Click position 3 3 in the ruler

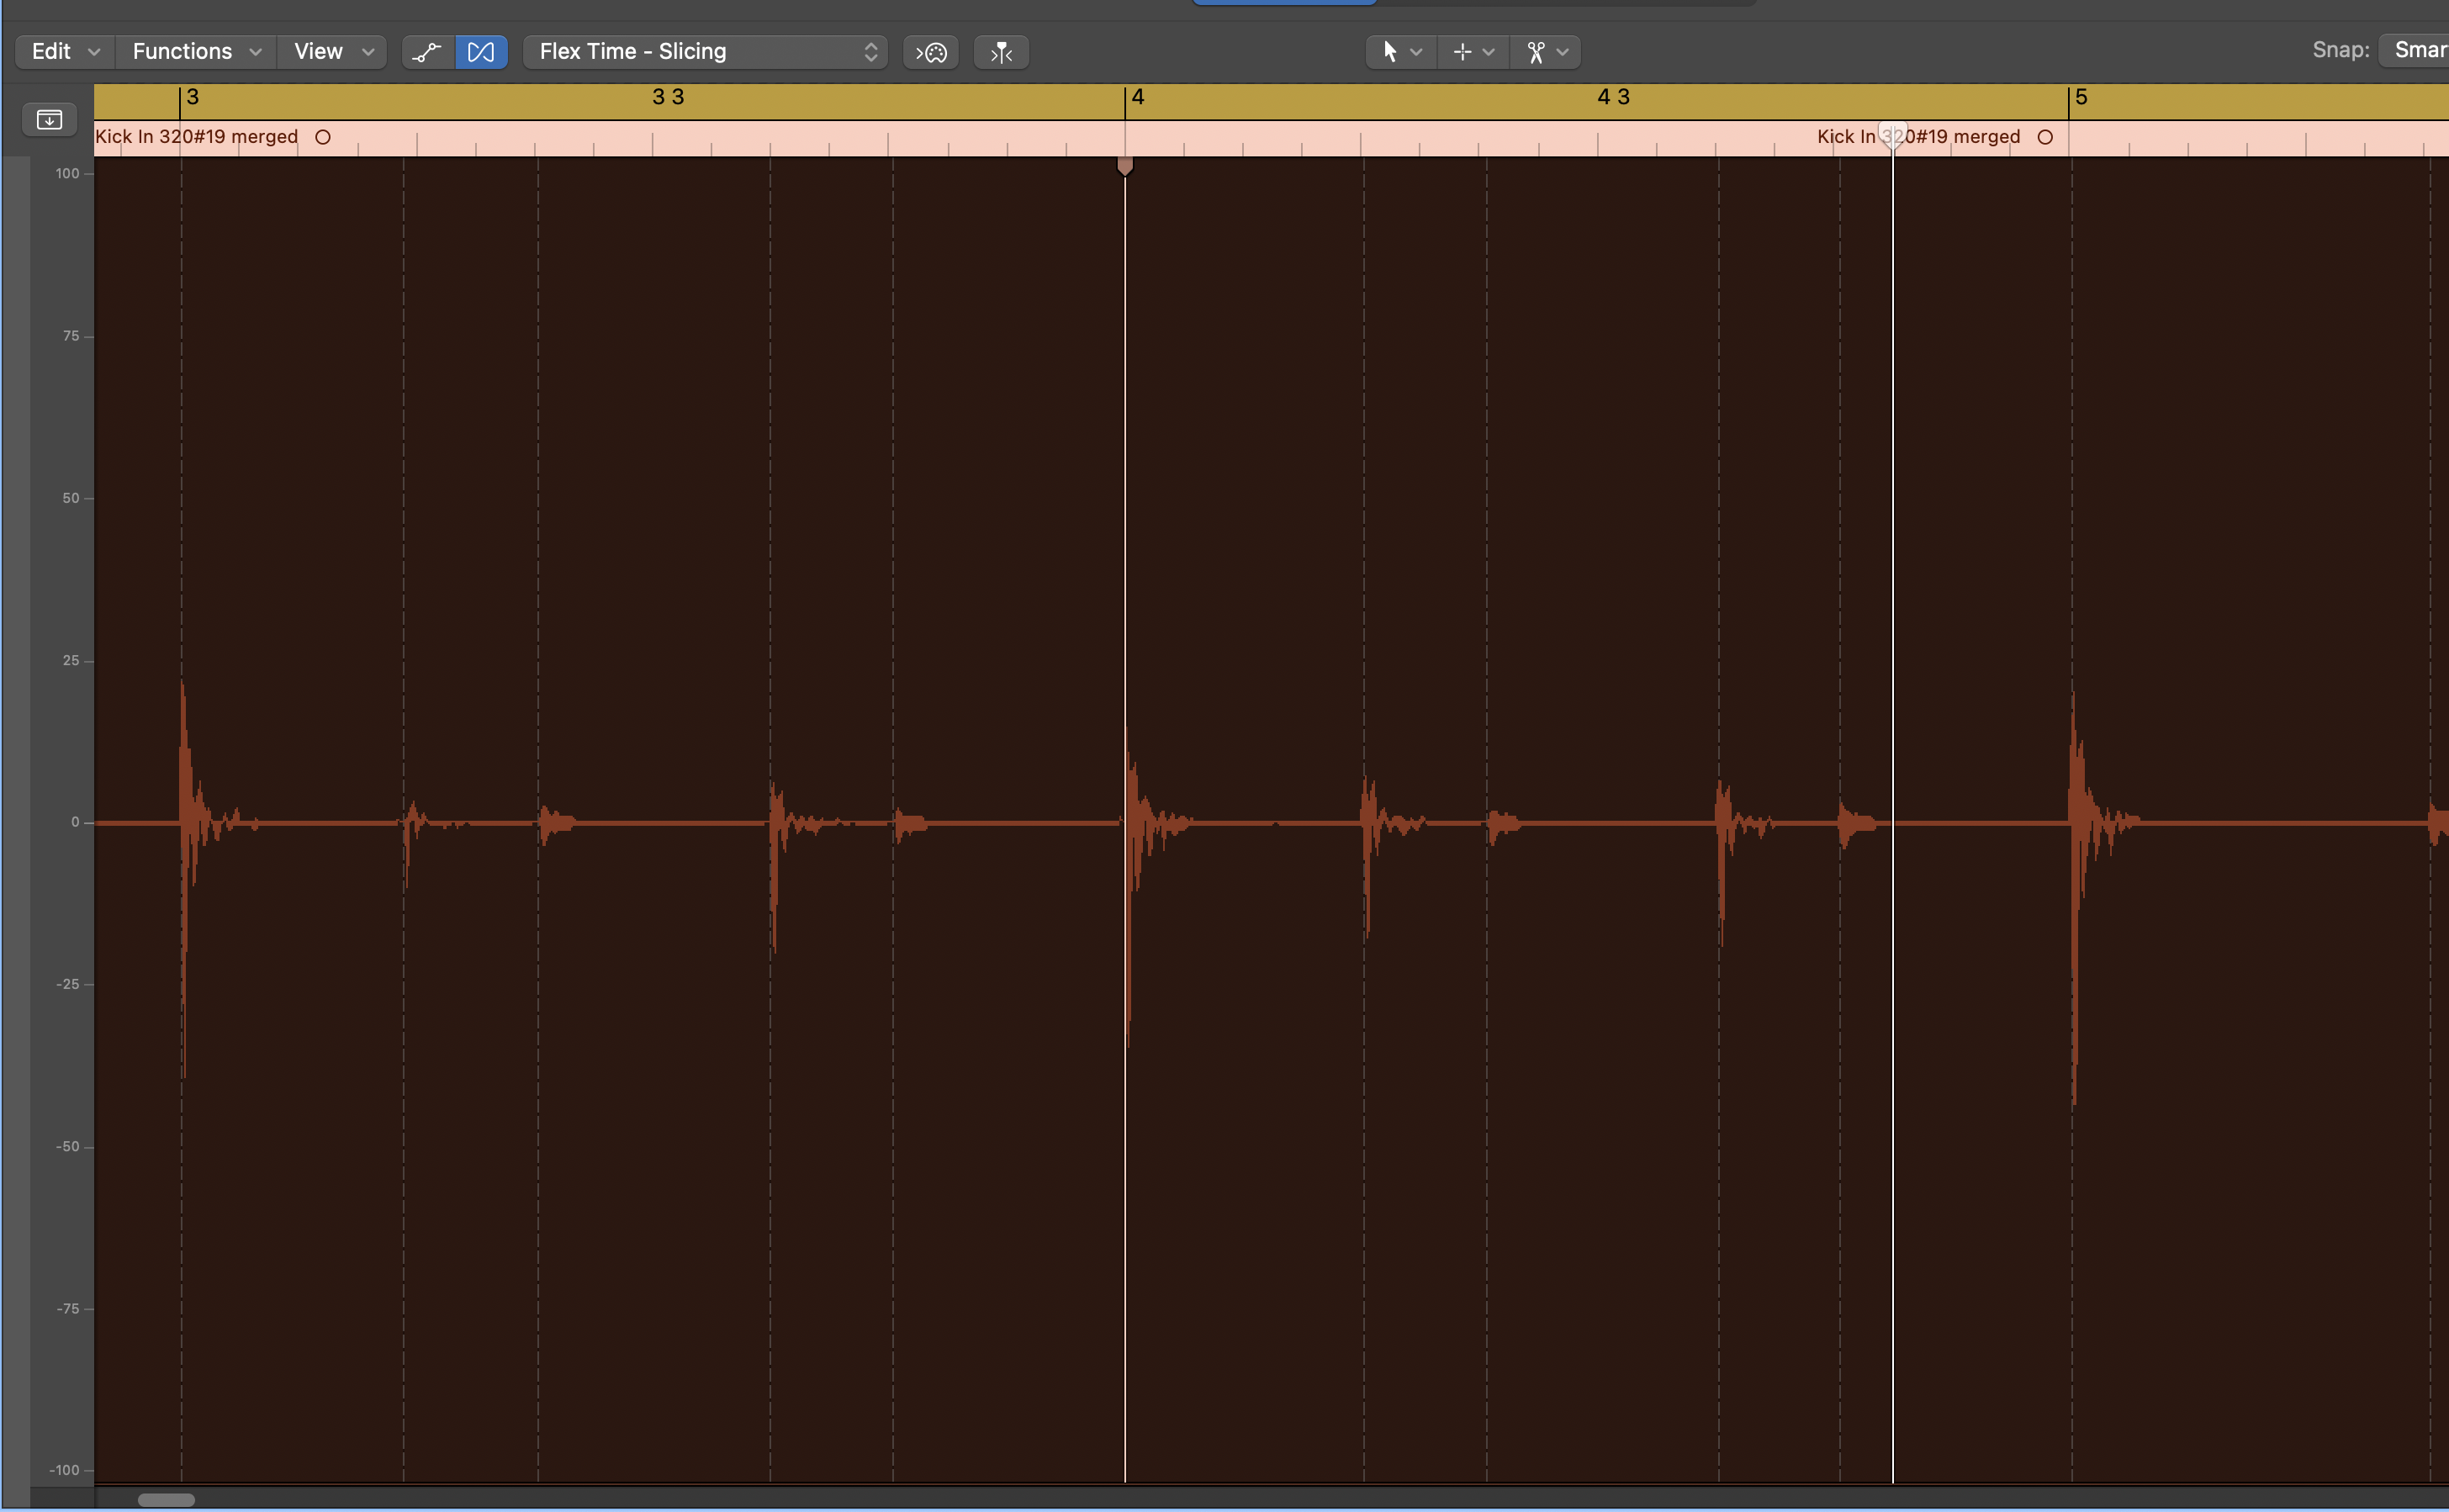(x=668, y=97)
